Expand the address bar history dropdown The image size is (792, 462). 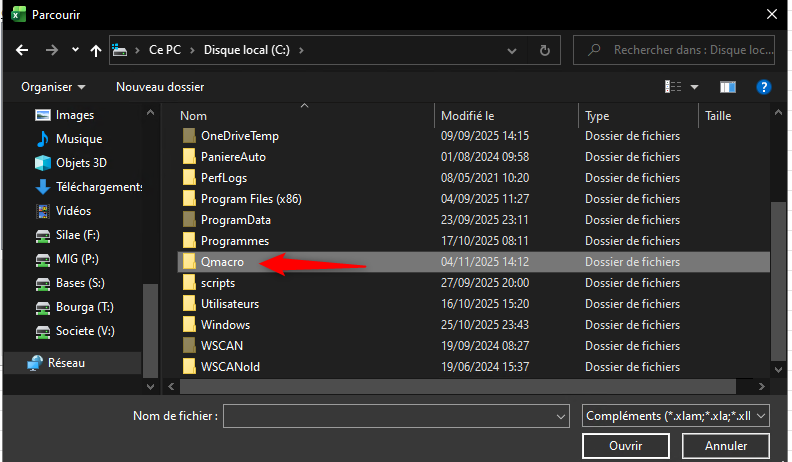tap(518, 49)
